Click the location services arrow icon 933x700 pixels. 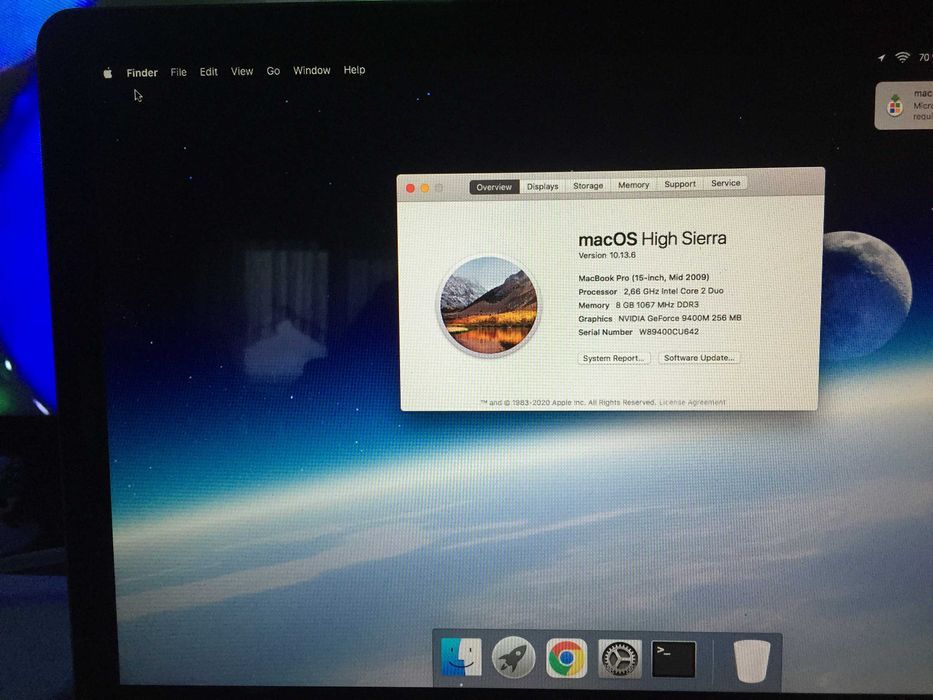(881, 58)
